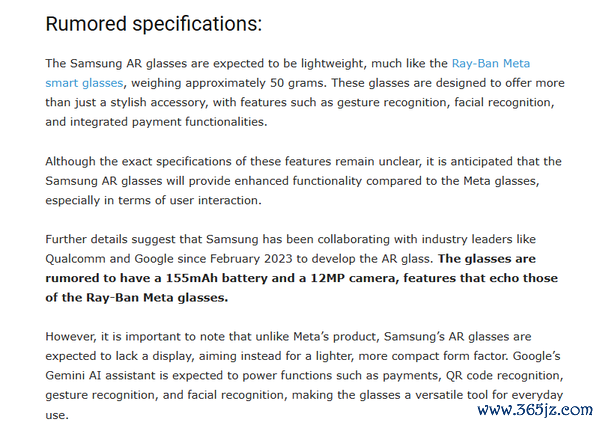Click the blue "smart glasses" link text
This screenshot has width=600, height=425.
click(84, 83)
